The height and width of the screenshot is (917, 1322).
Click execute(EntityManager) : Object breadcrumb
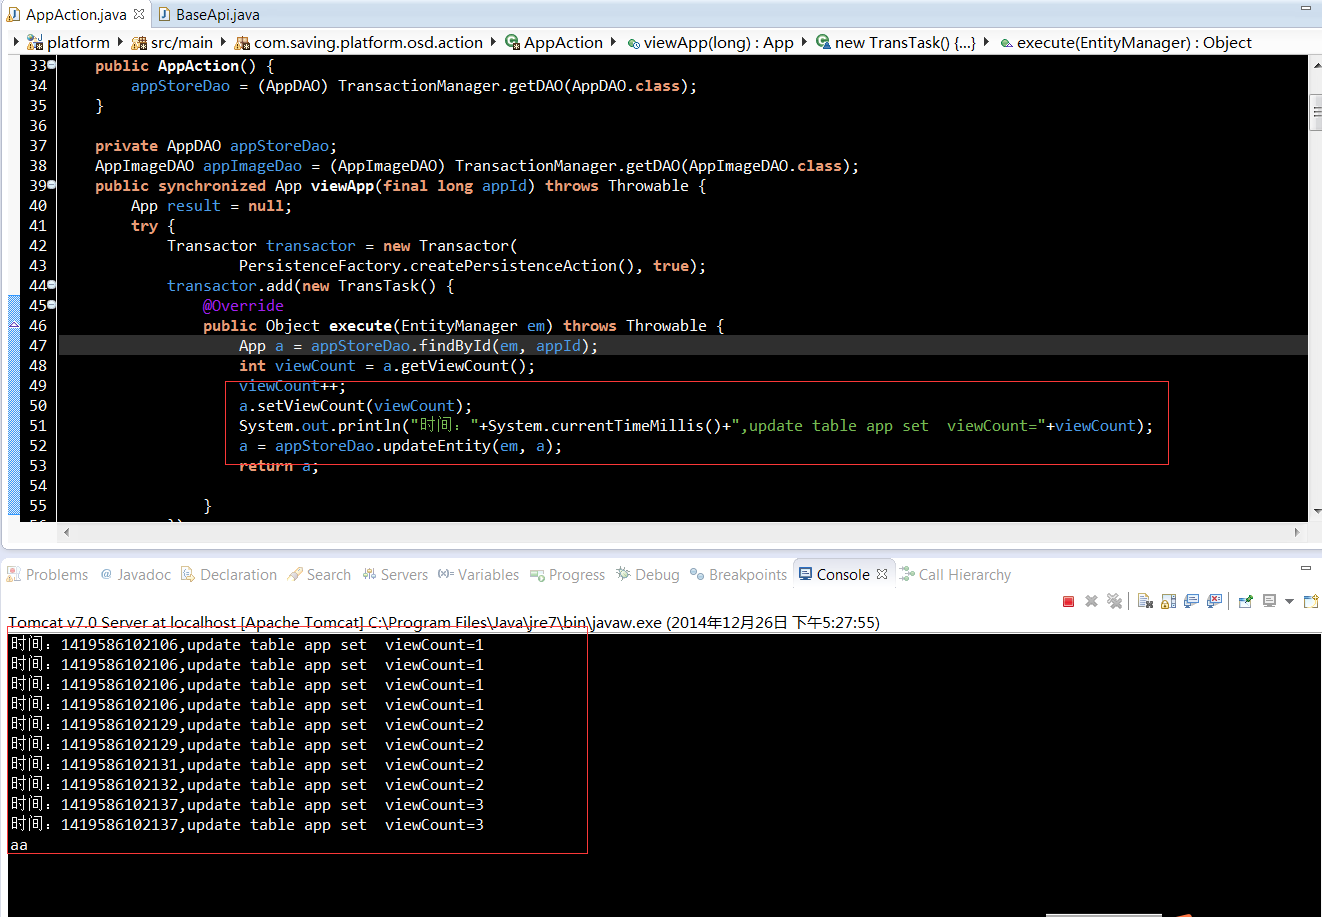tap(1125, 42)
